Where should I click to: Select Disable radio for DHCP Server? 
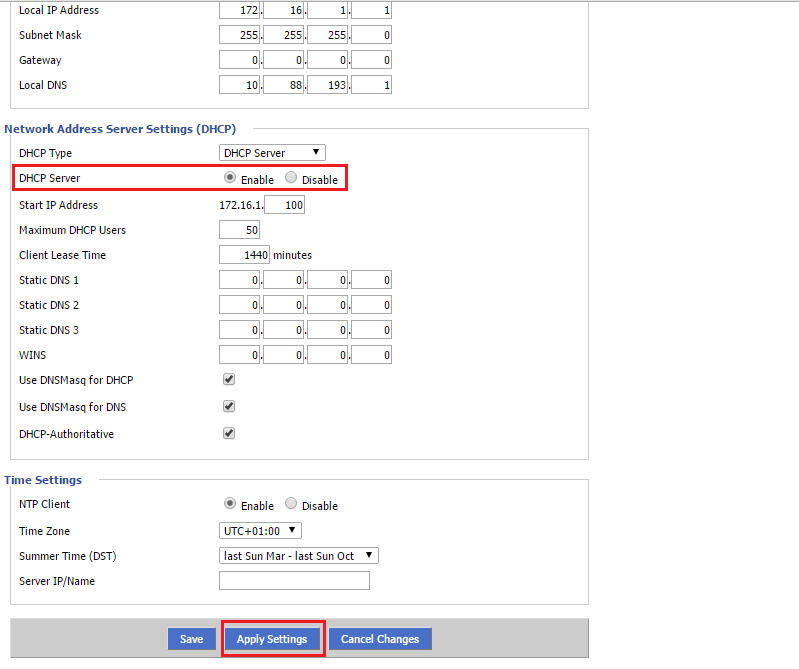(291, 178)
